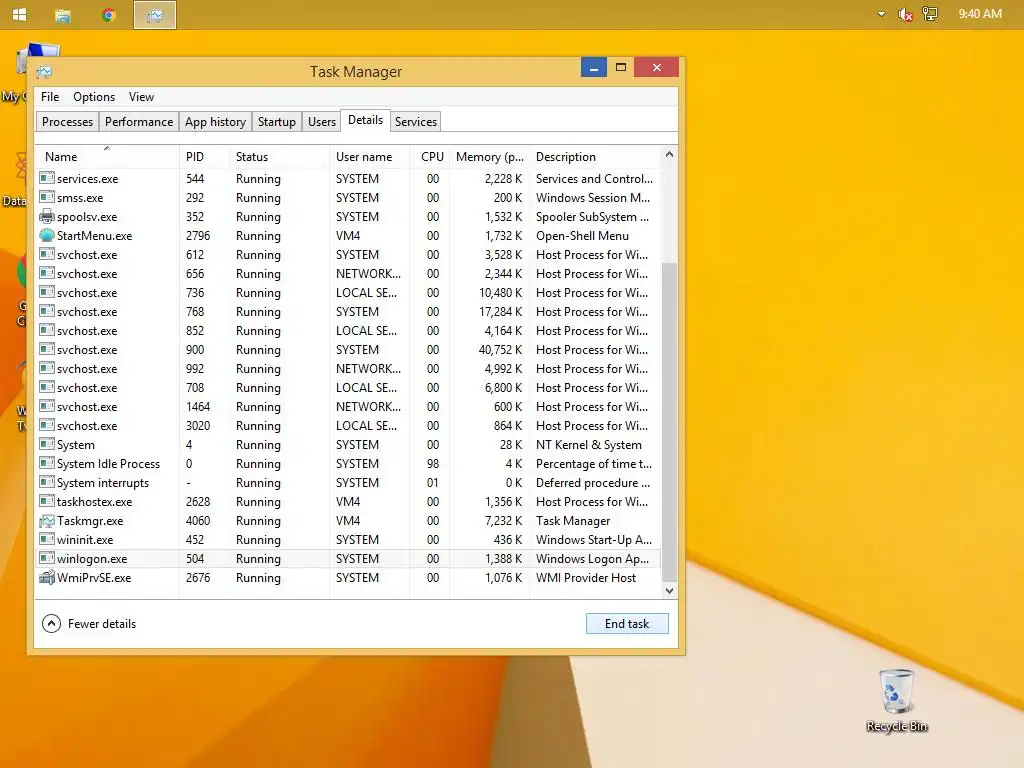This screenshot has height=768, width=1024.
Task: Click the StartMenu.exe shell icon
Action: pyautogui.click(x=46, y=235)
